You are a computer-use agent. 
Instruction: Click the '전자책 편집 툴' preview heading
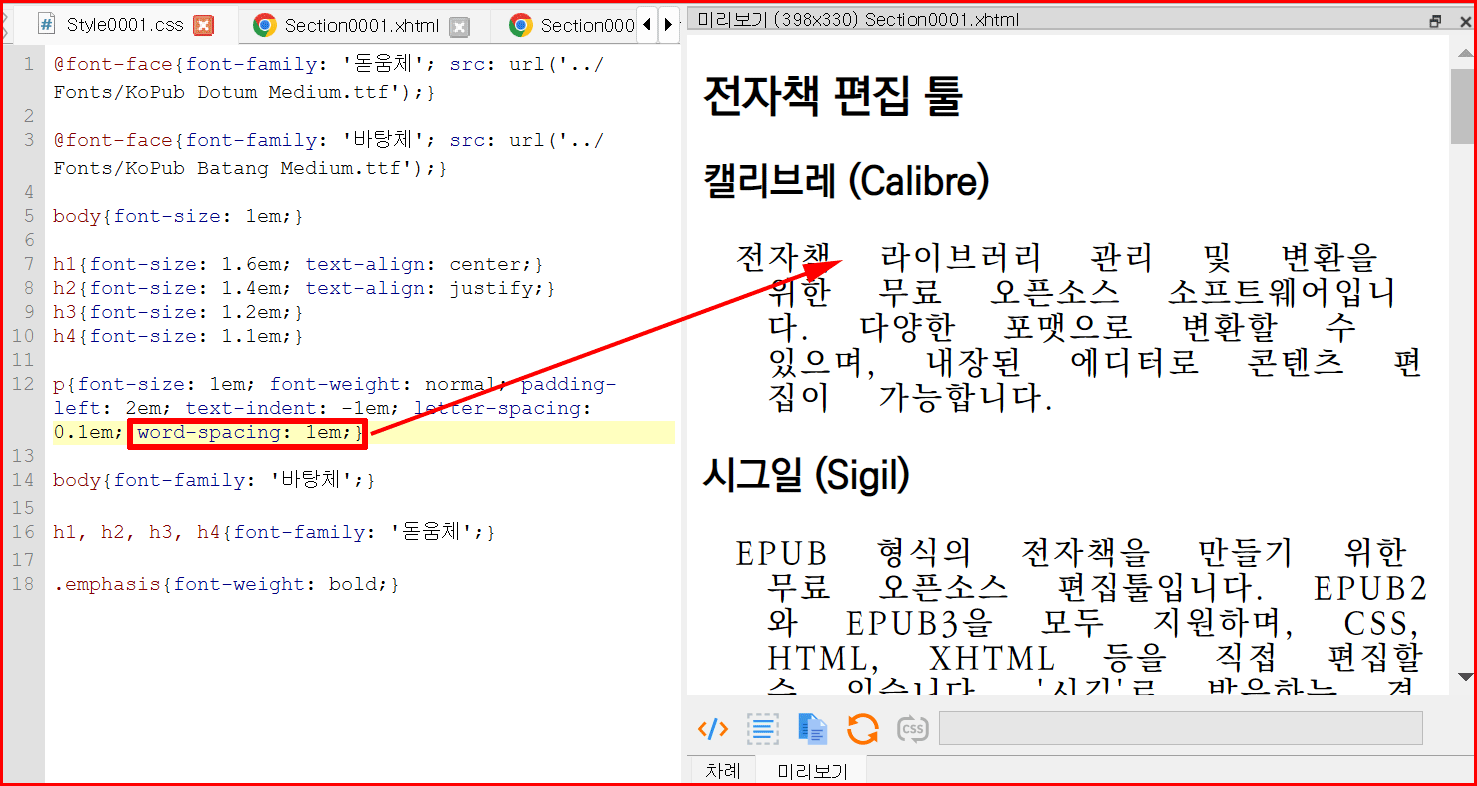click(832, 96)
